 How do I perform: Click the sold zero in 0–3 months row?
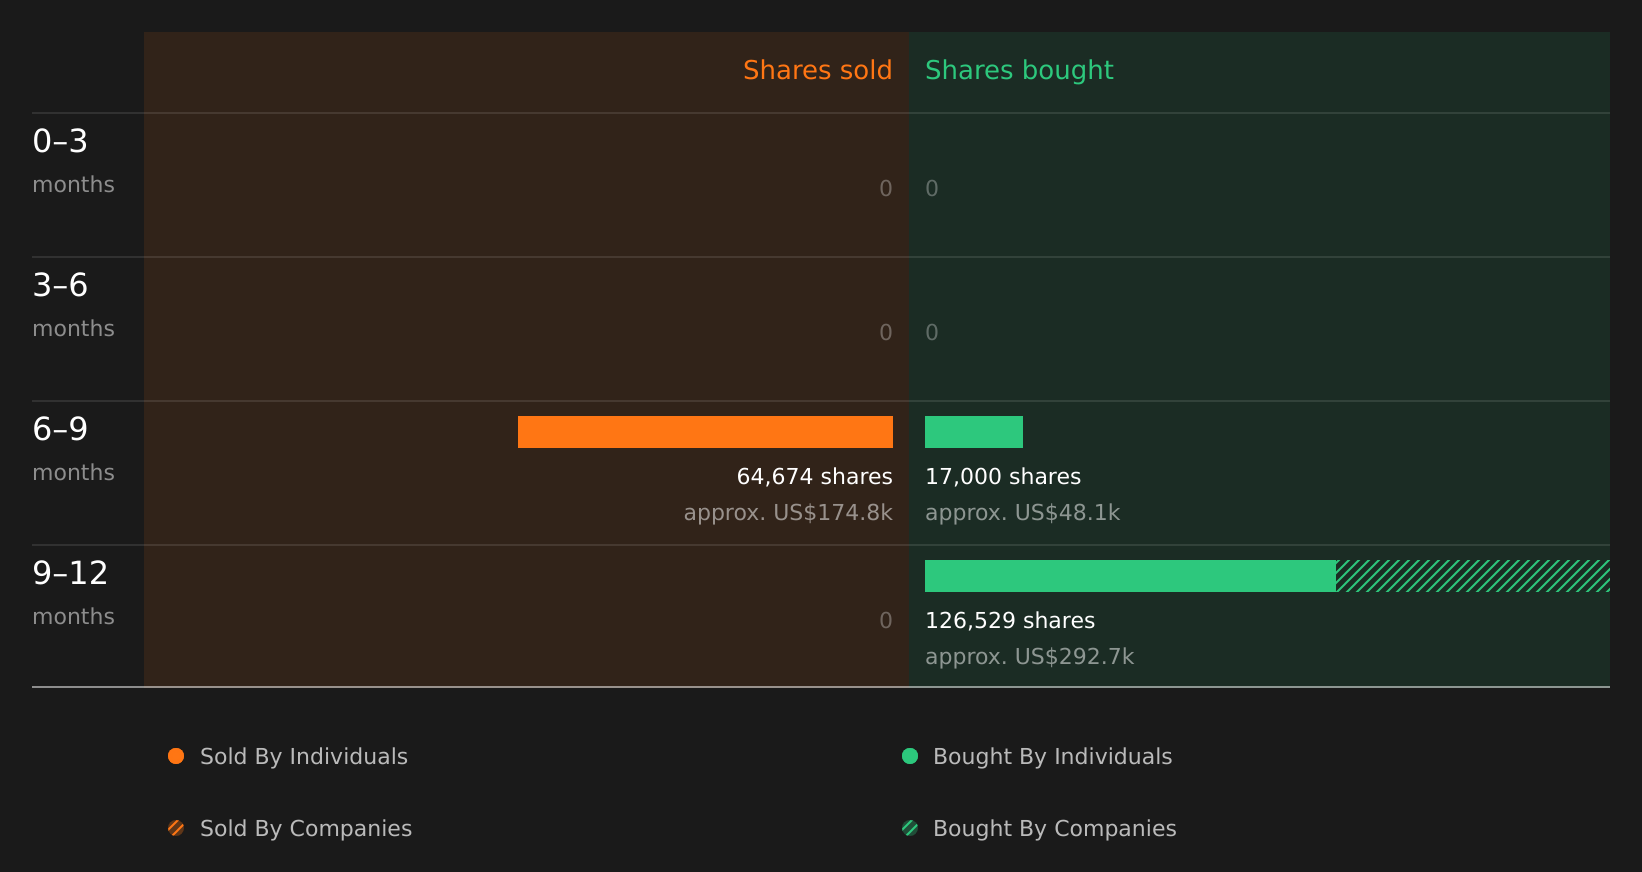886,189
